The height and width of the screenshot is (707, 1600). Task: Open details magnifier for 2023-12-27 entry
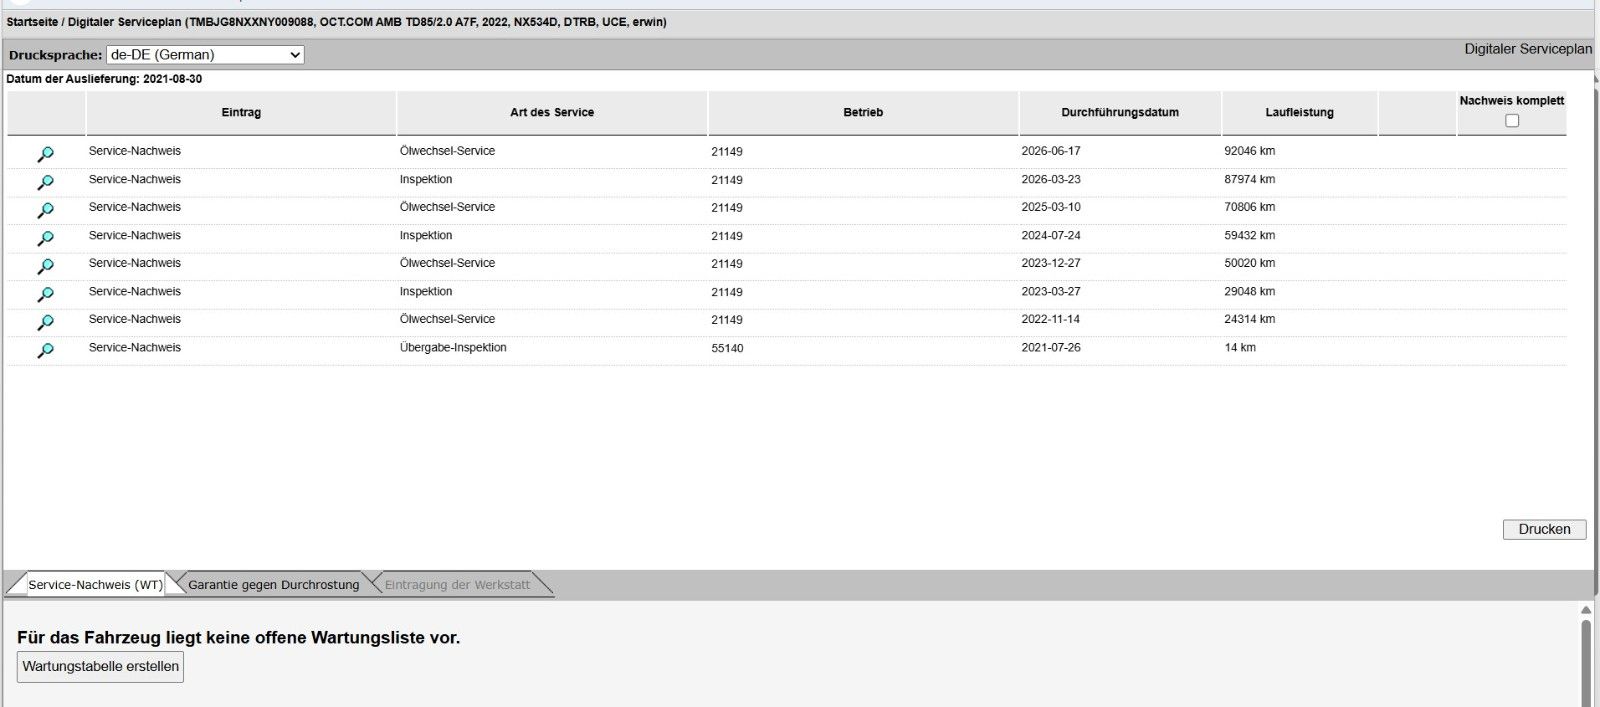[x=45, y=266]
